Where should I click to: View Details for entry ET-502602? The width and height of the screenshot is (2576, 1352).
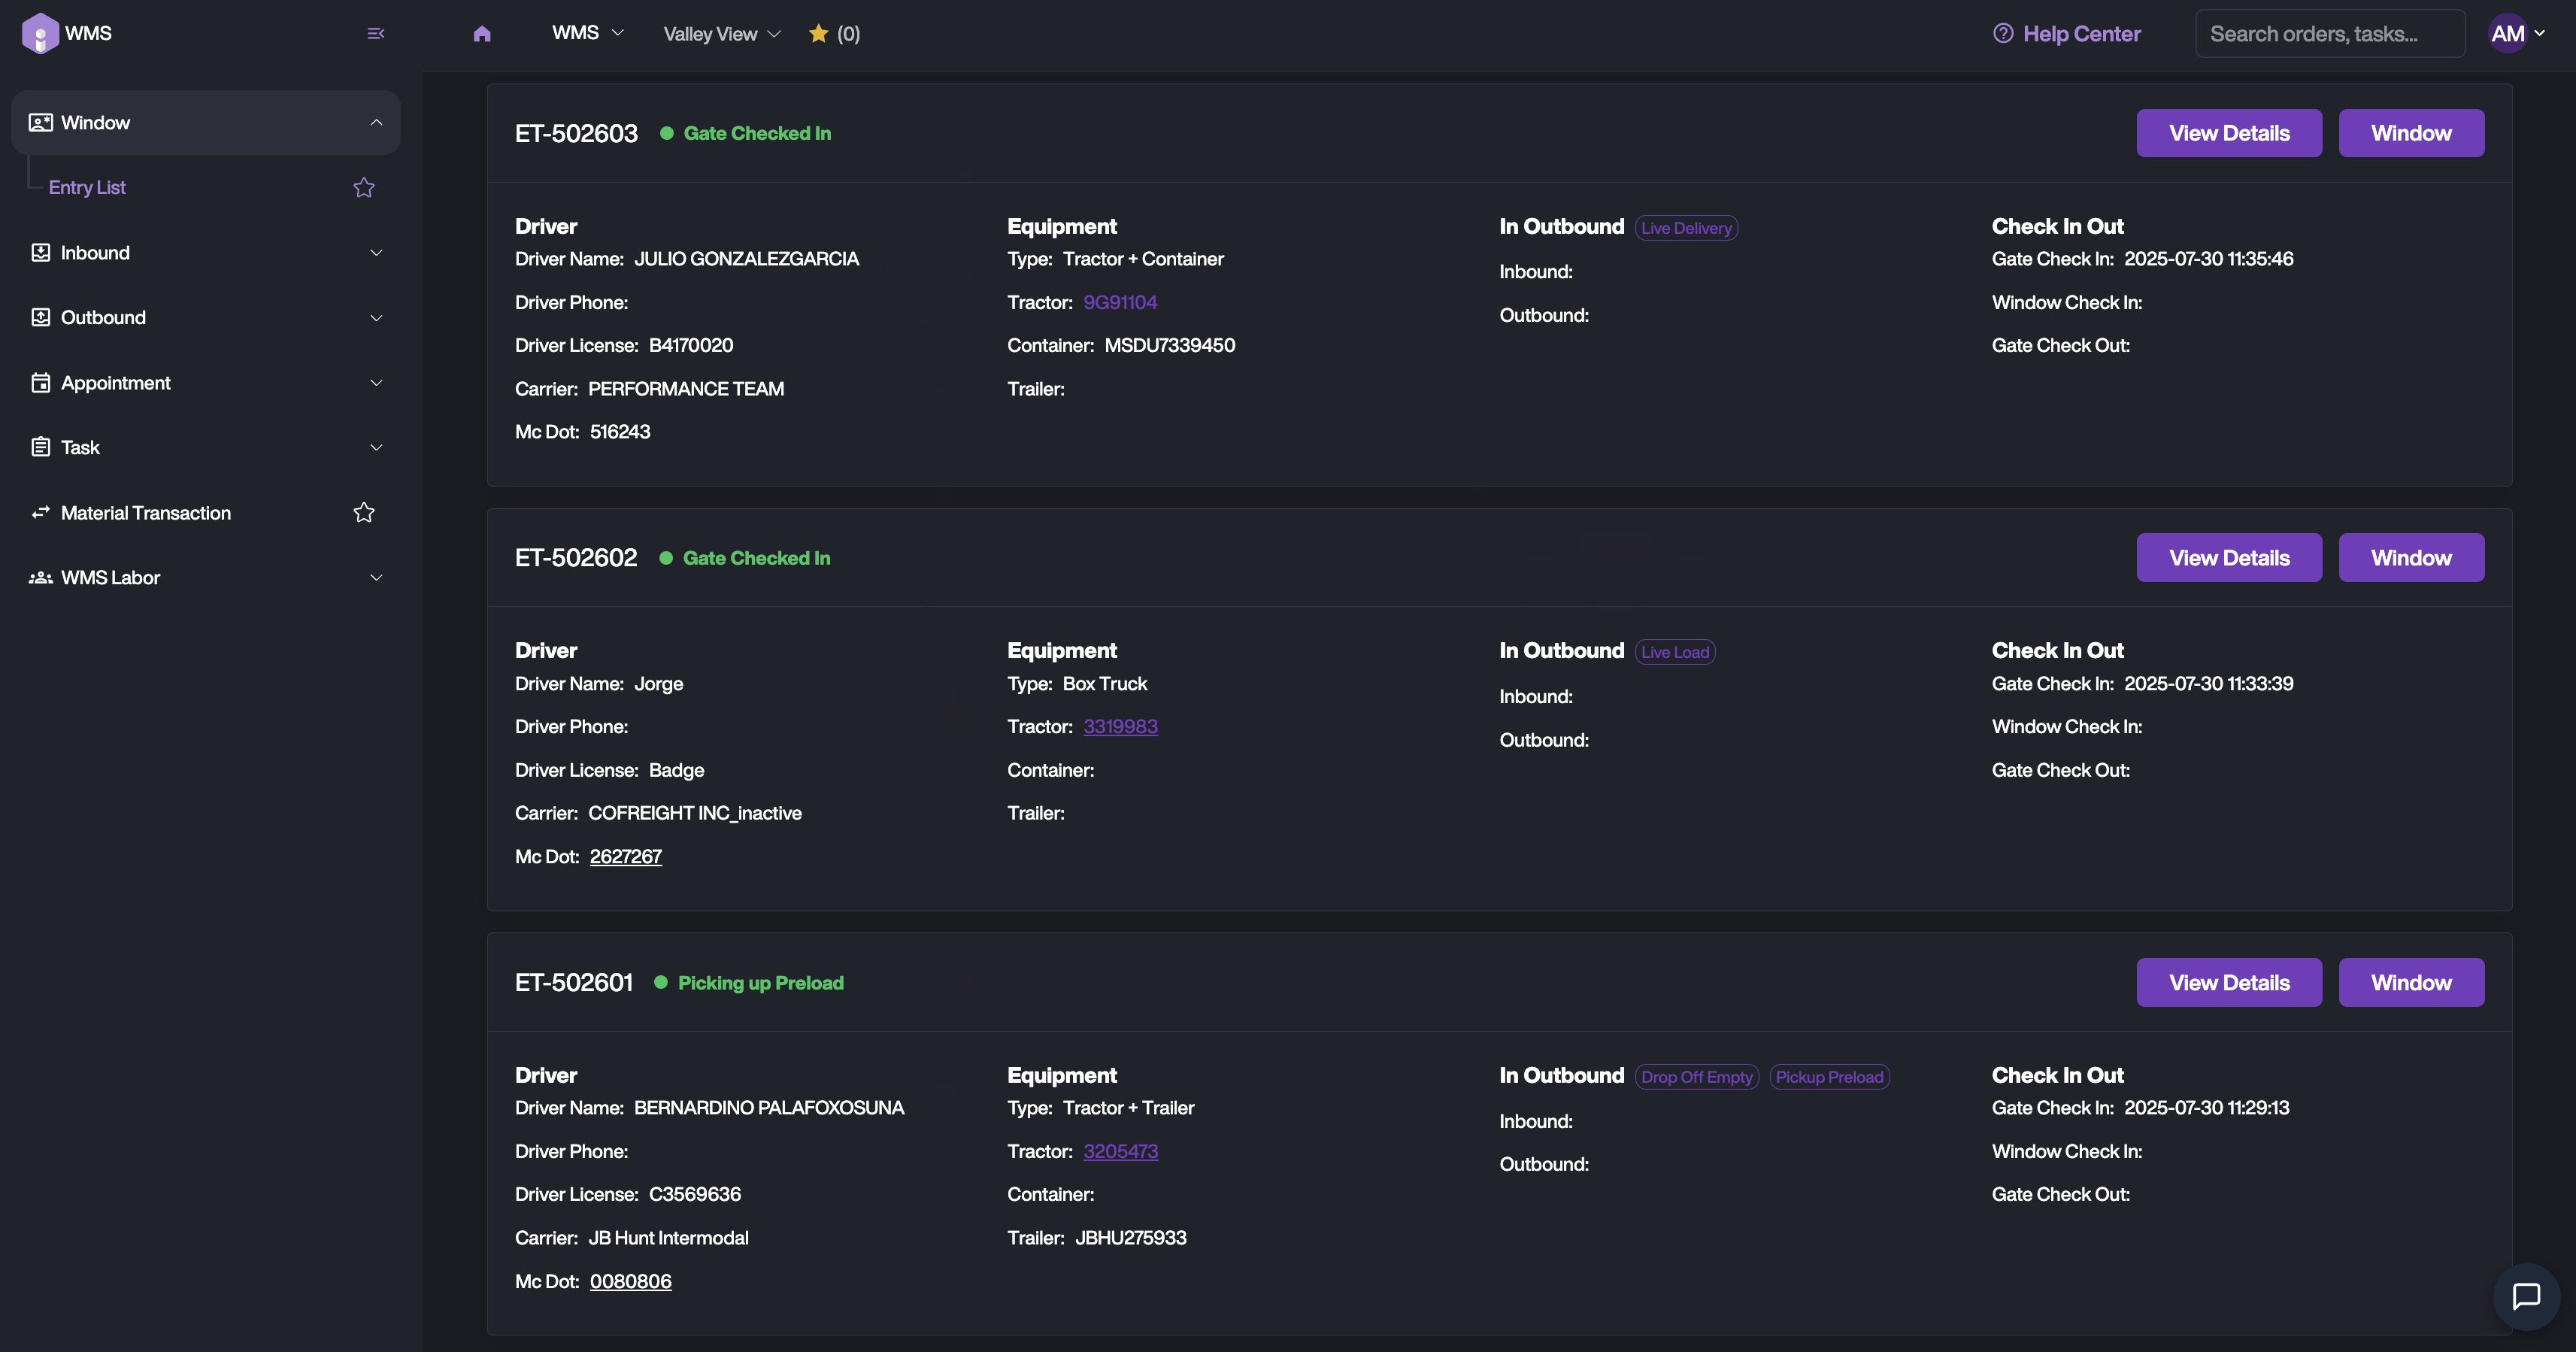(x=2229, y=557)
